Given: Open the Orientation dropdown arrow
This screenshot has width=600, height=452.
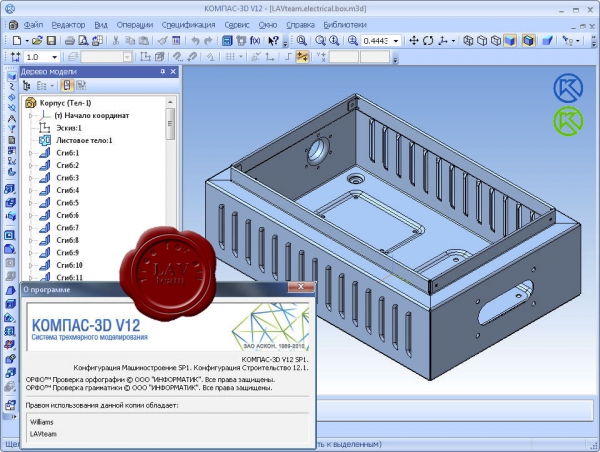Looking at the screenshot, I should click(453, 41).
